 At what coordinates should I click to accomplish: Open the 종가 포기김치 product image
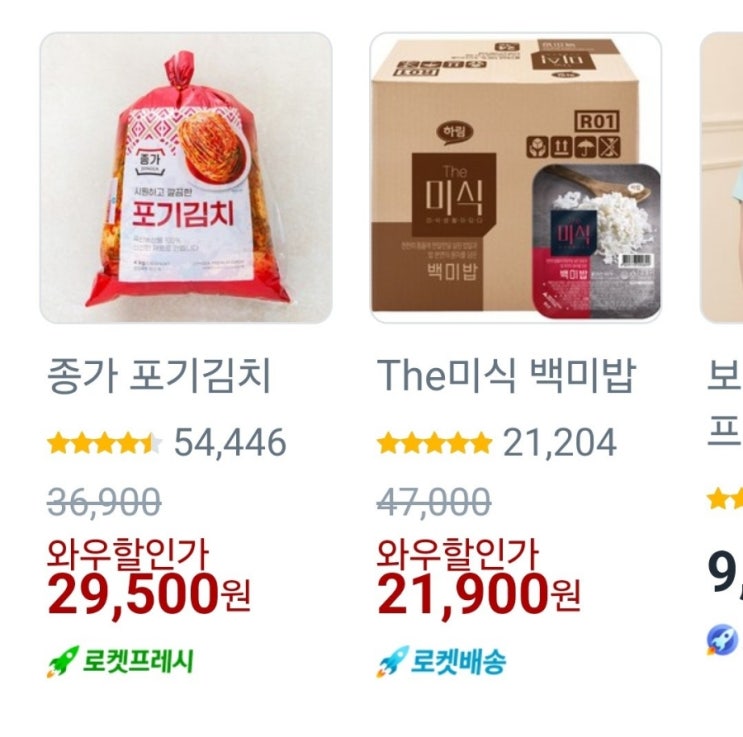pos(186,178)
